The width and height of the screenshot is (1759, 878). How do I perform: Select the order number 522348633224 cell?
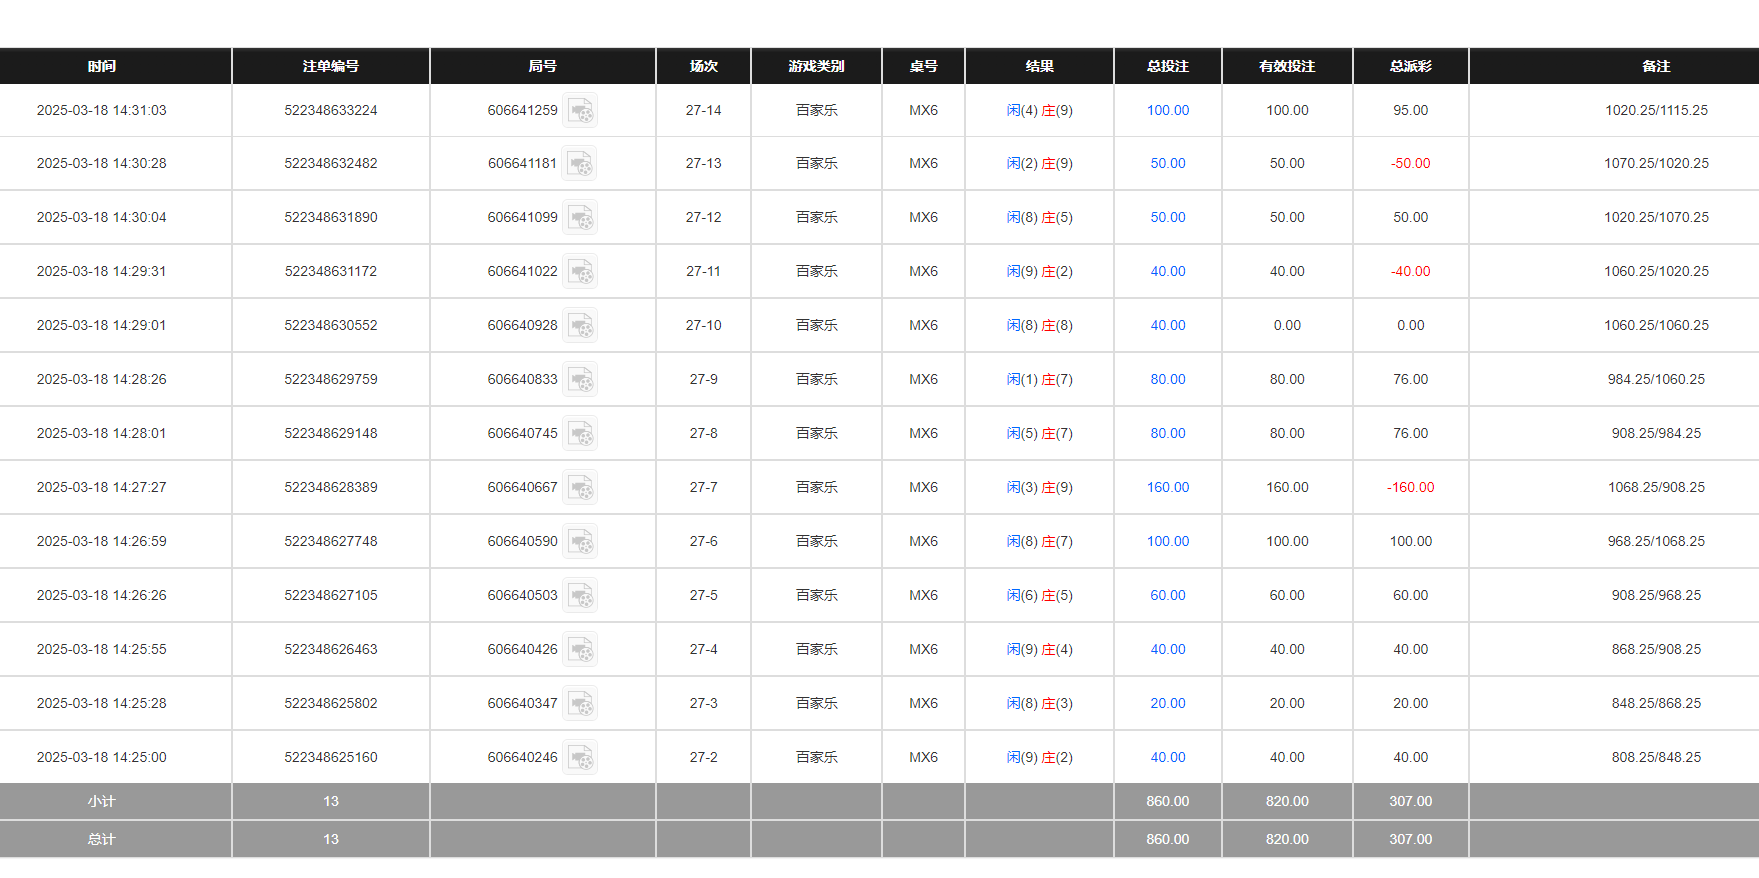pos(331,110)
